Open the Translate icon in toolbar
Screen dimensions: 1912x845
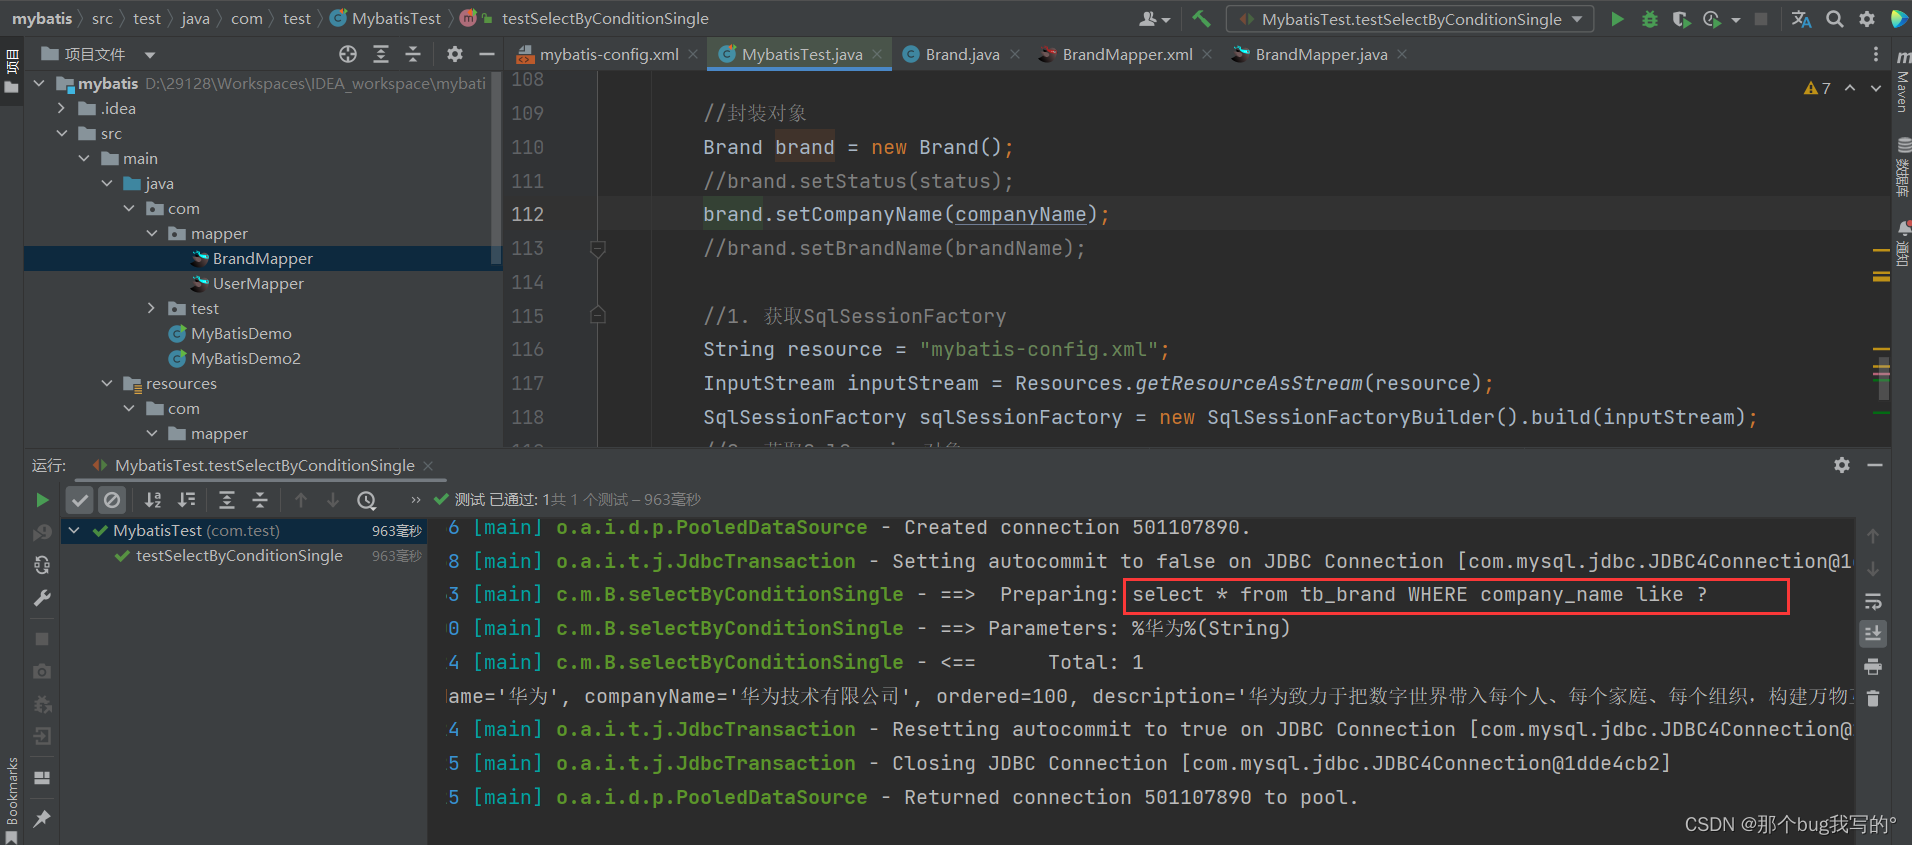[1801, 19]
